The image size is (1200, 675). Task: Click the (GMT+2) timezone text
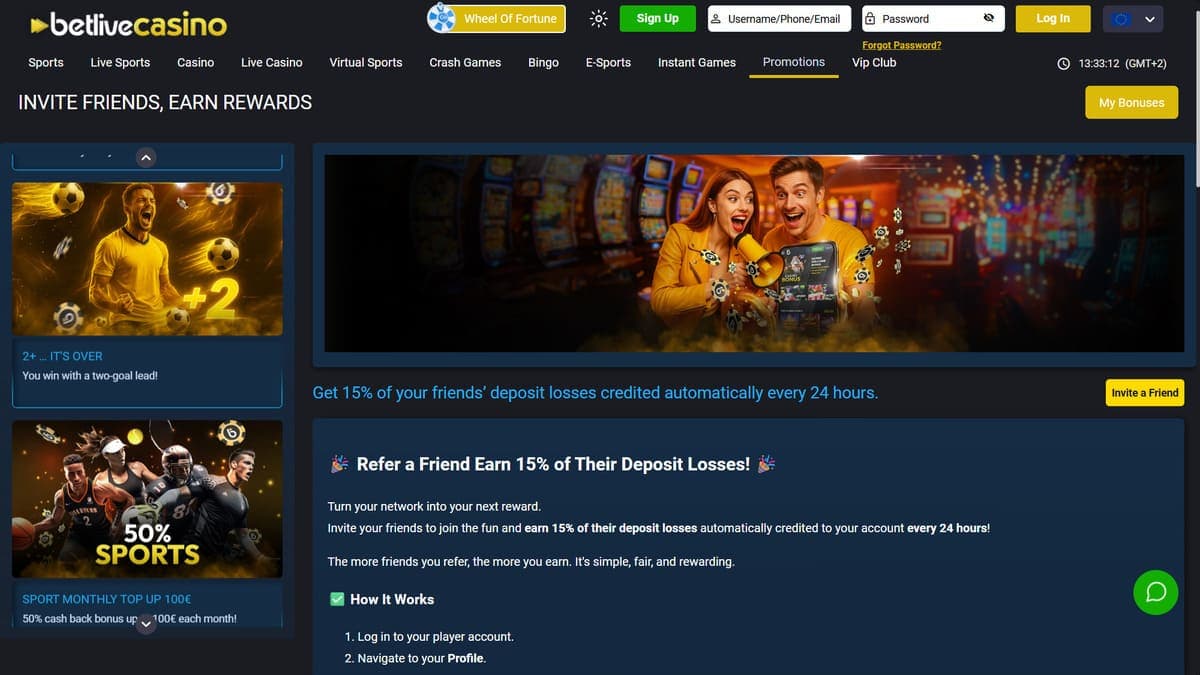[1146, 63]
